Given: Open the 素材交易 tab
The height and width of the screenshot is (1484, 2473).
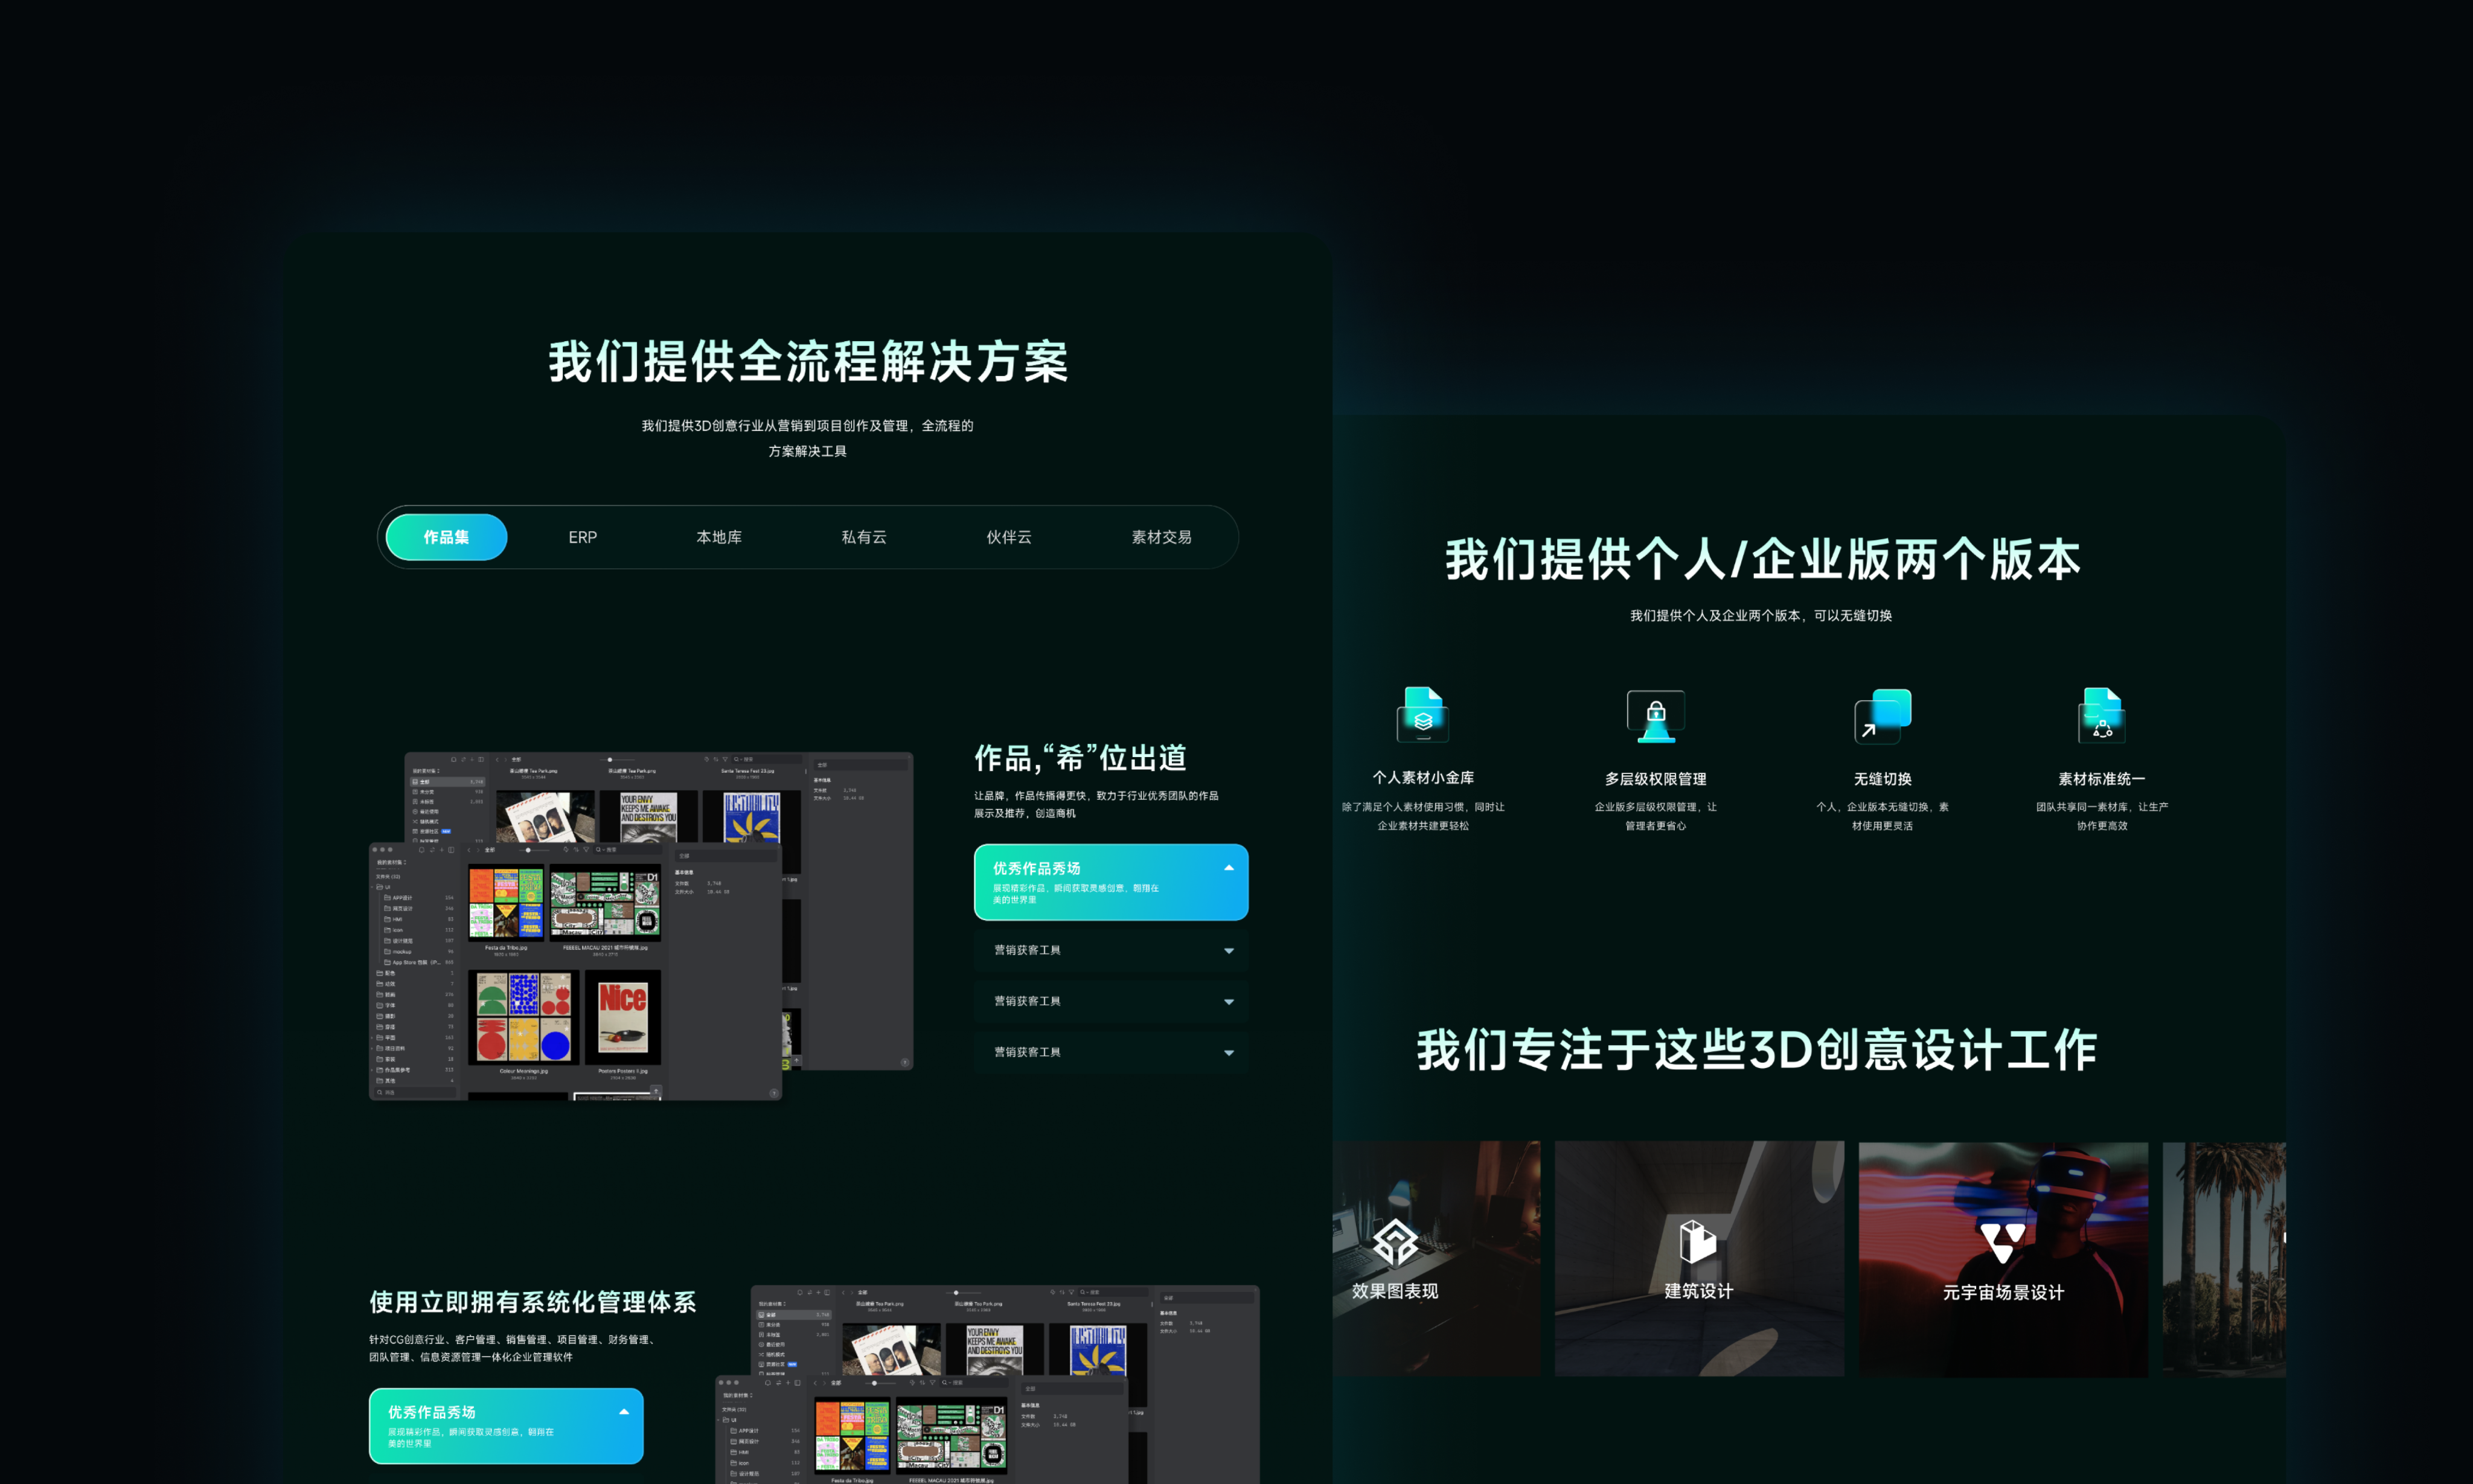Looking at the screenshot, I should pos(1161,537).
